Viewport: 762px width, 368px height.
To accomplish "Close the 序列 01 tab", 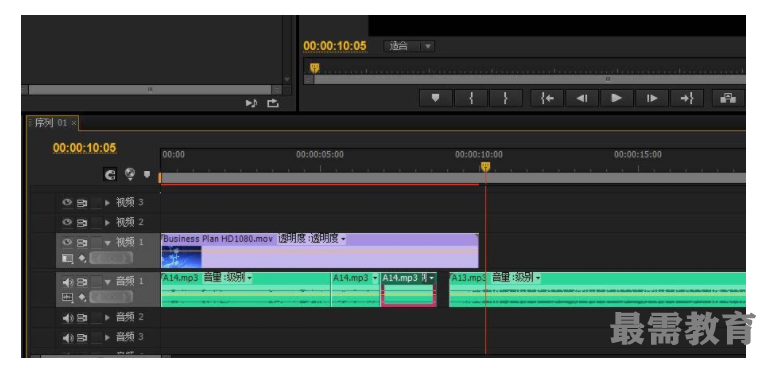I will click(73, 123).
